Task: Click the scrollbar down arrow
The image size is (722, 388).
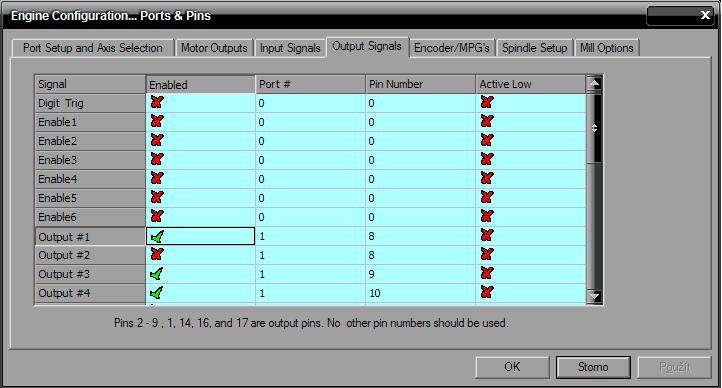Action: [594, 296]
